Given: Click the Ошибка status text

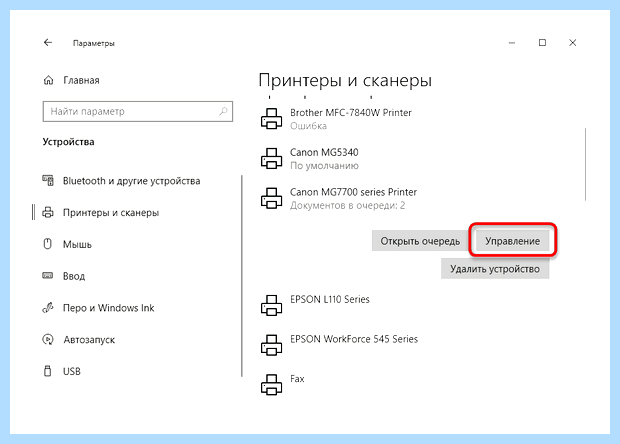Looking at the screenshot, I should [x=308, y=126].
